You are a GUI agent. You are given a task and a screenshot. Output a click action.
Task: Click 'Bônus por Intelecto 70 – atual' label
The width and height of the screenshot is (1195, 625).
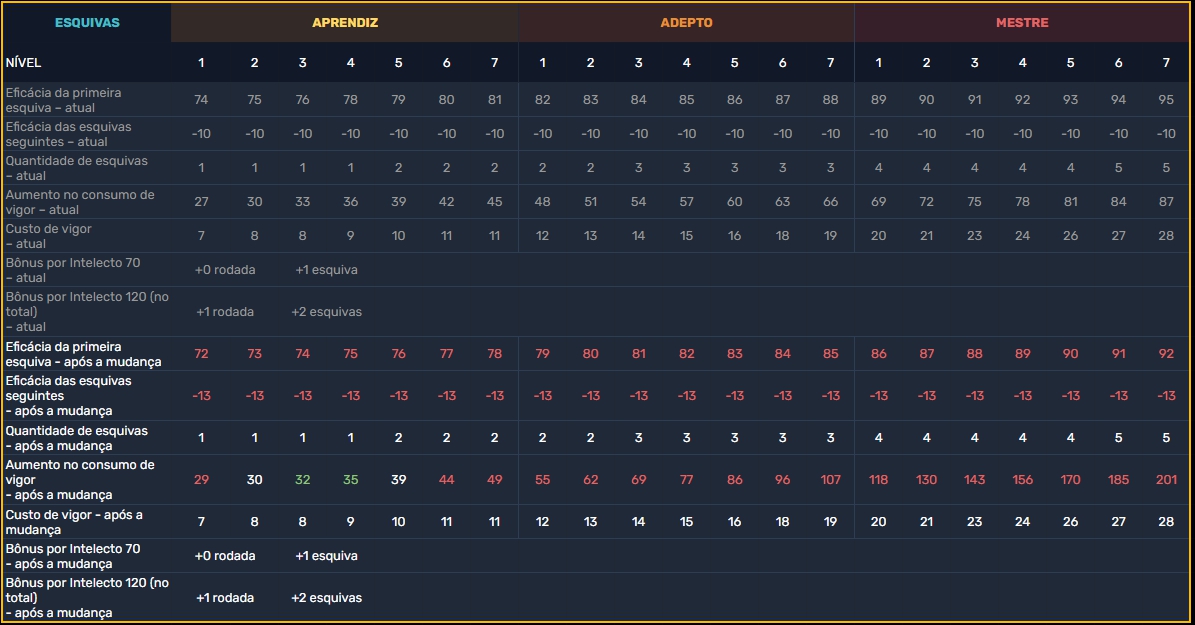pos(73,270)
